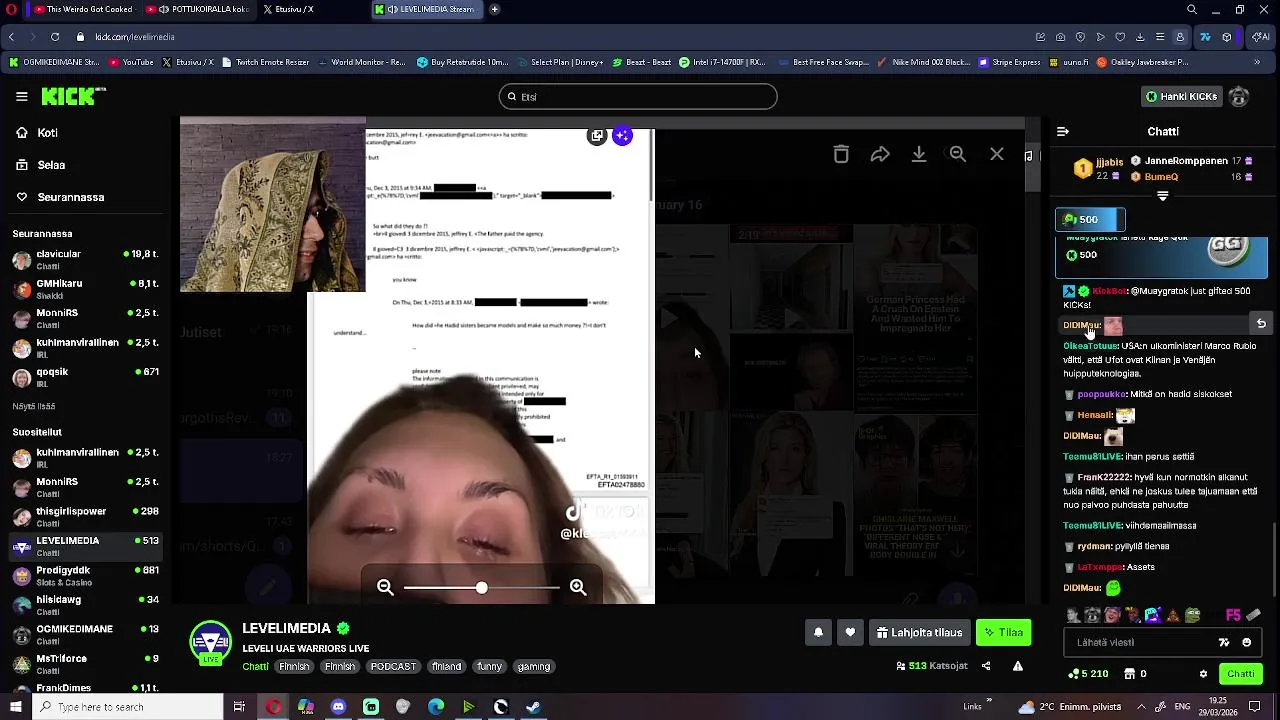This screenshot has height=720, width=1280.
Task: Click the funny tag
Action: pyautogui.click(x=489, y=666)
